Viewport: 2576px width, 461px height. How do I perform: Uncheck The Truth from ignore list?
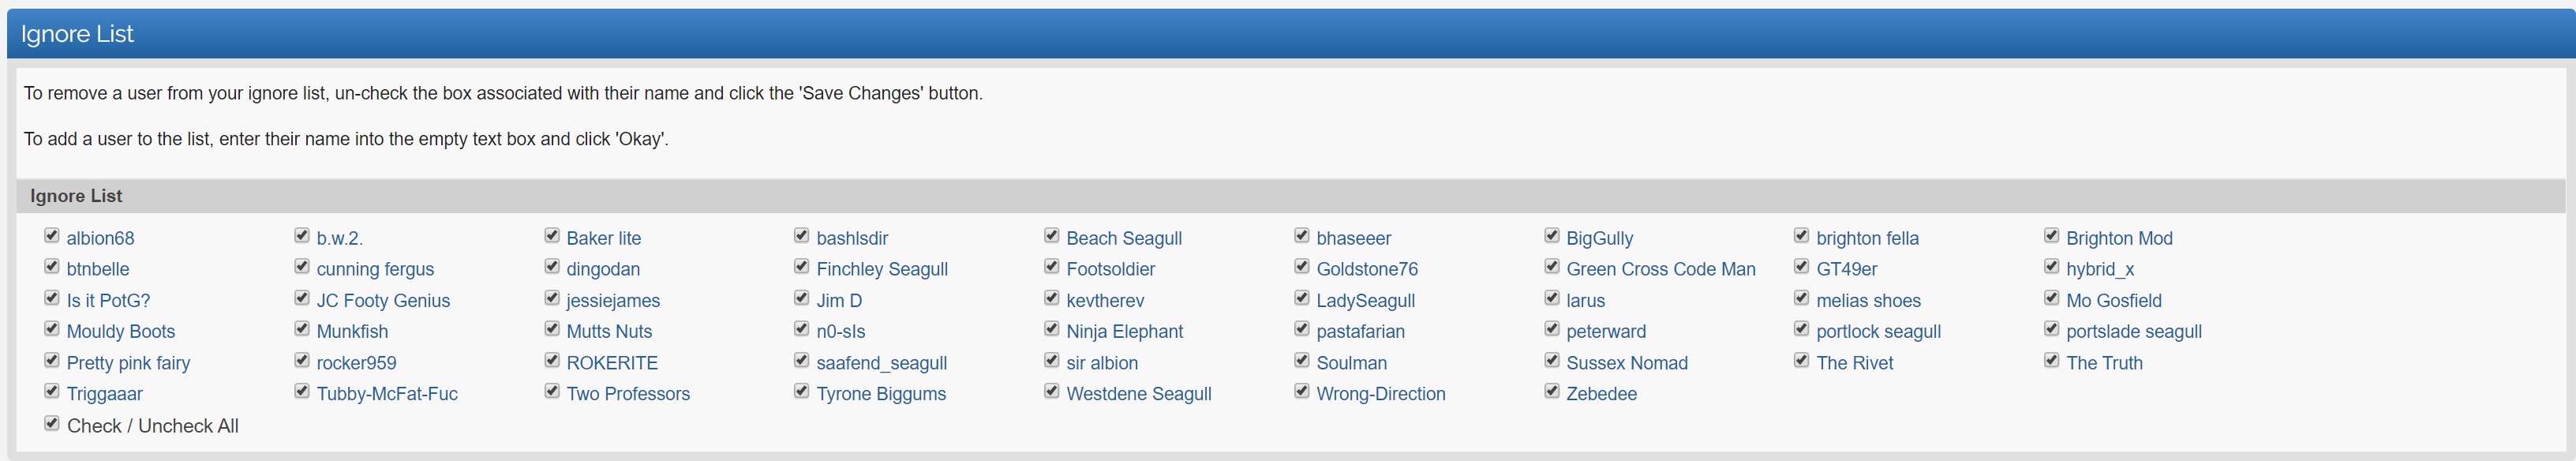point(2051,360)
